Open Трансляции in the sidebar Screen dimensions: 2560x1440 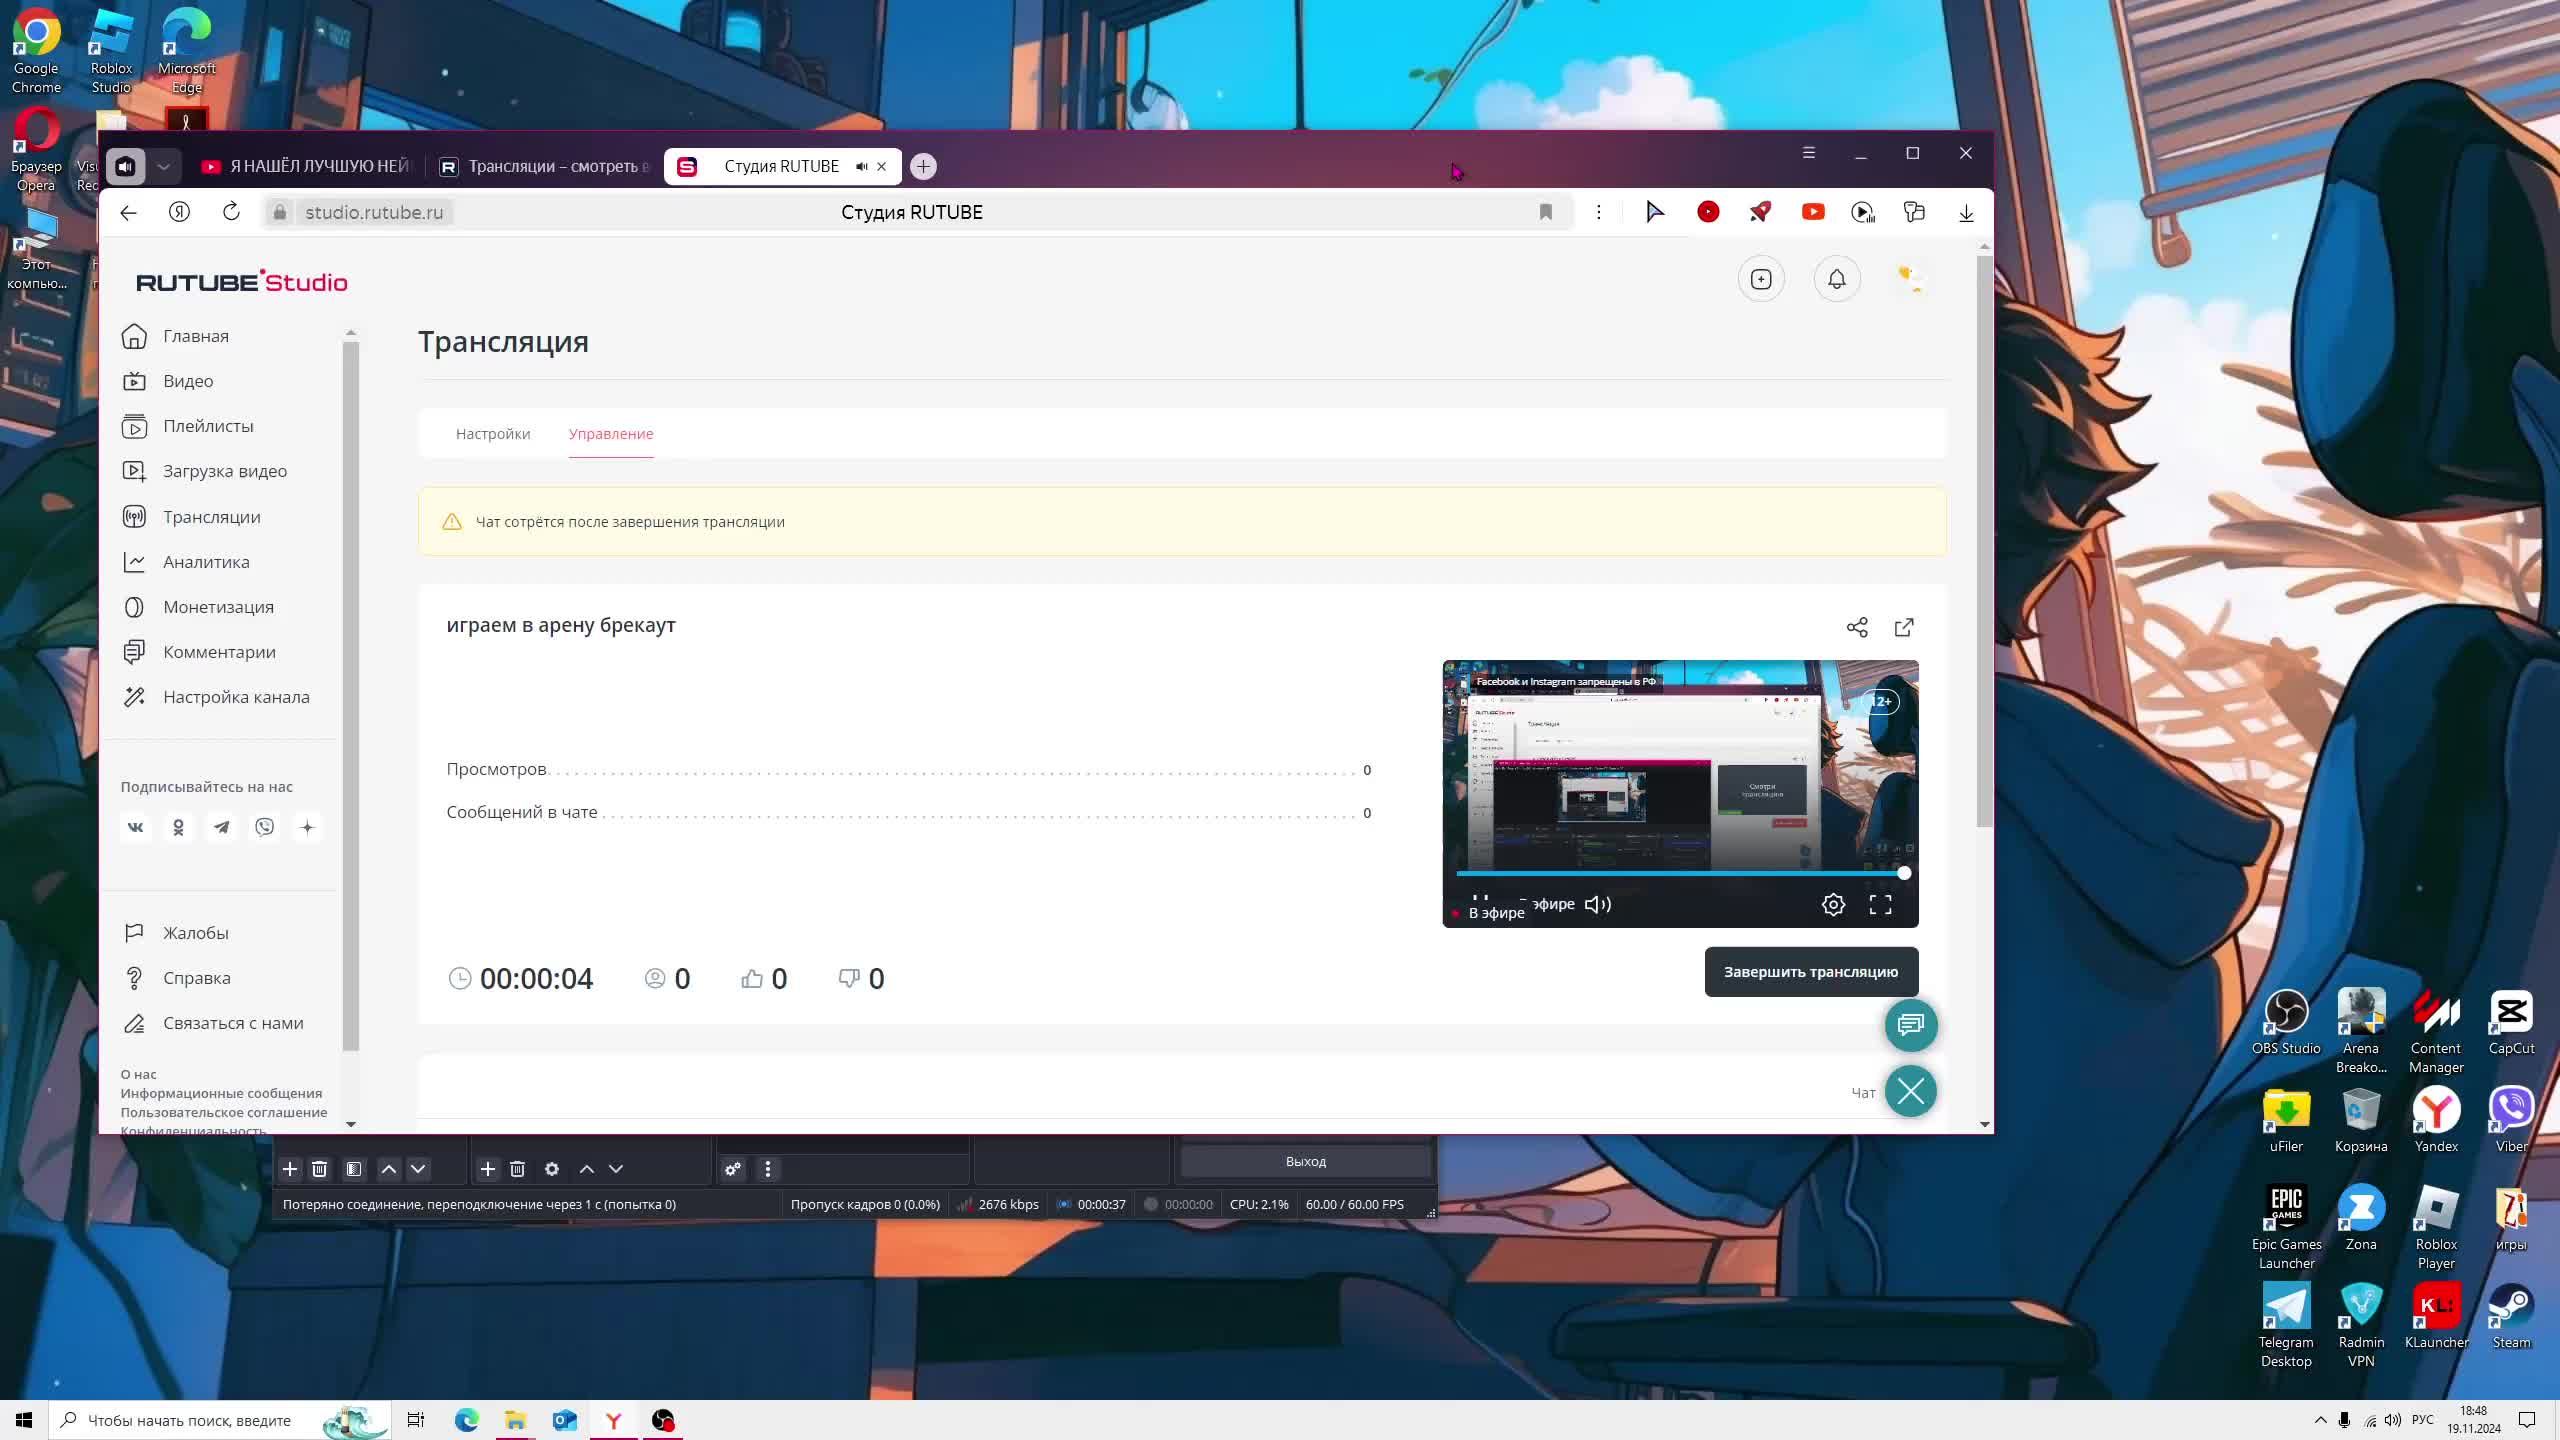click(x=211, y=517)
